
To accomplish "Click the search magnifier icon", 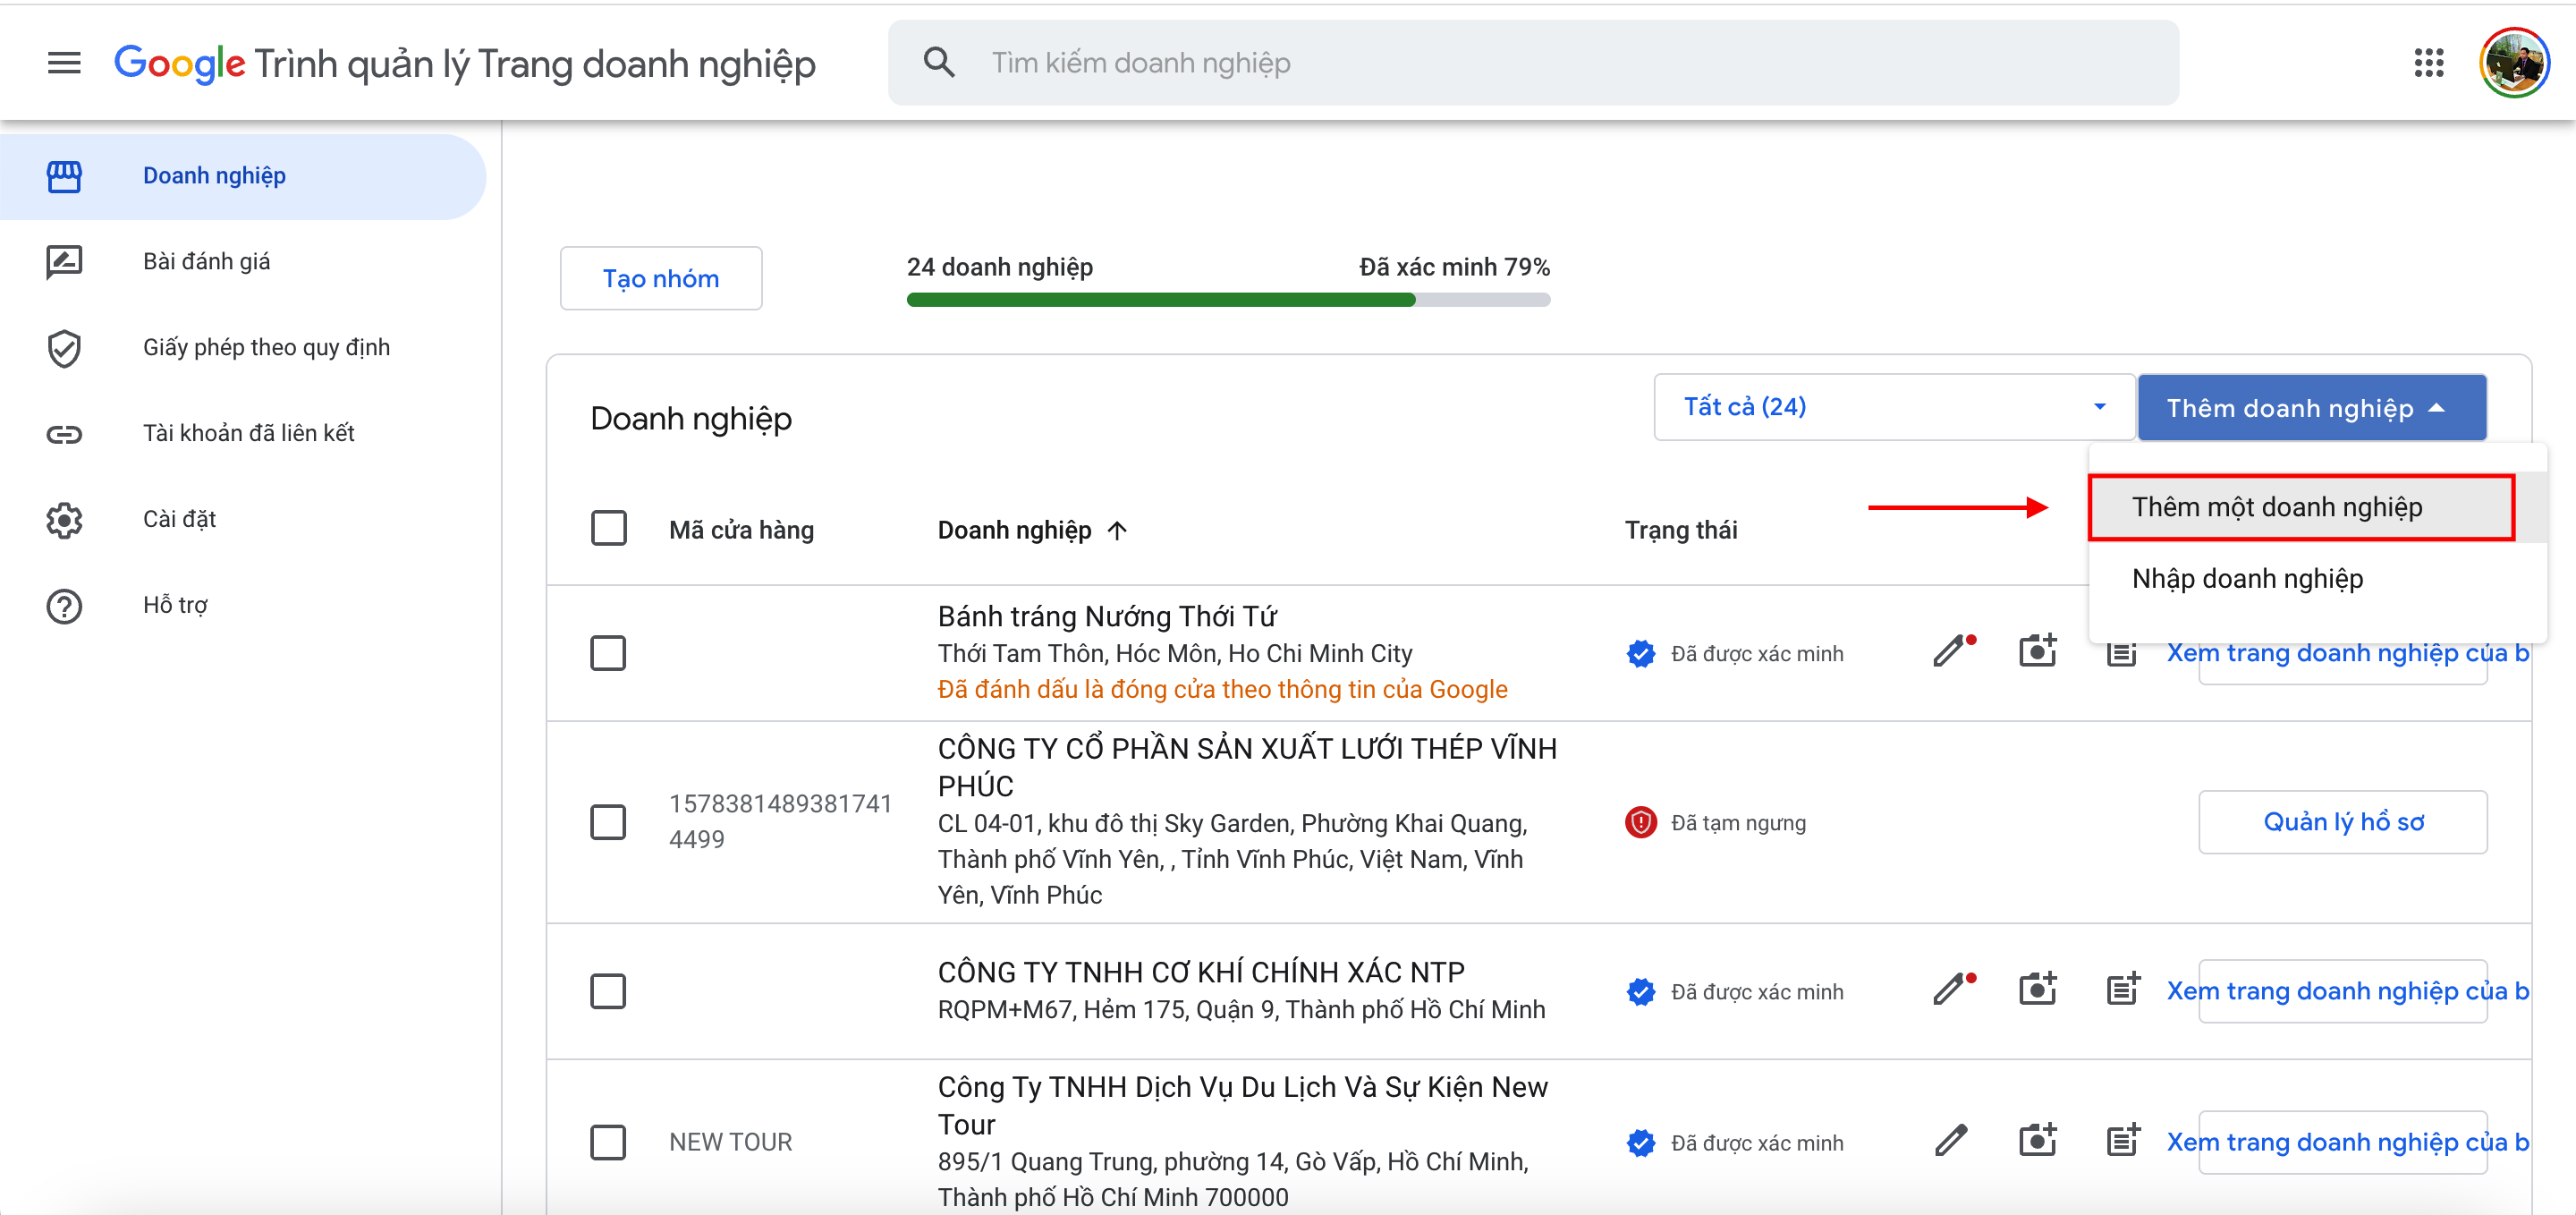I will 938,63.
